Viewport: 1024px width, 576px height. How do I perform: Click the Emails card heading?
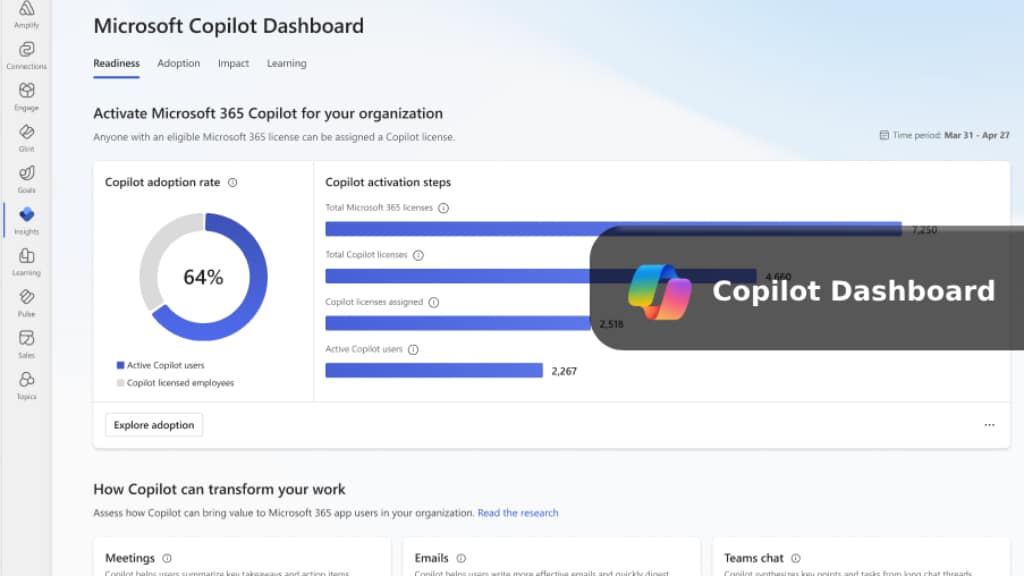(x=431, y=558)
